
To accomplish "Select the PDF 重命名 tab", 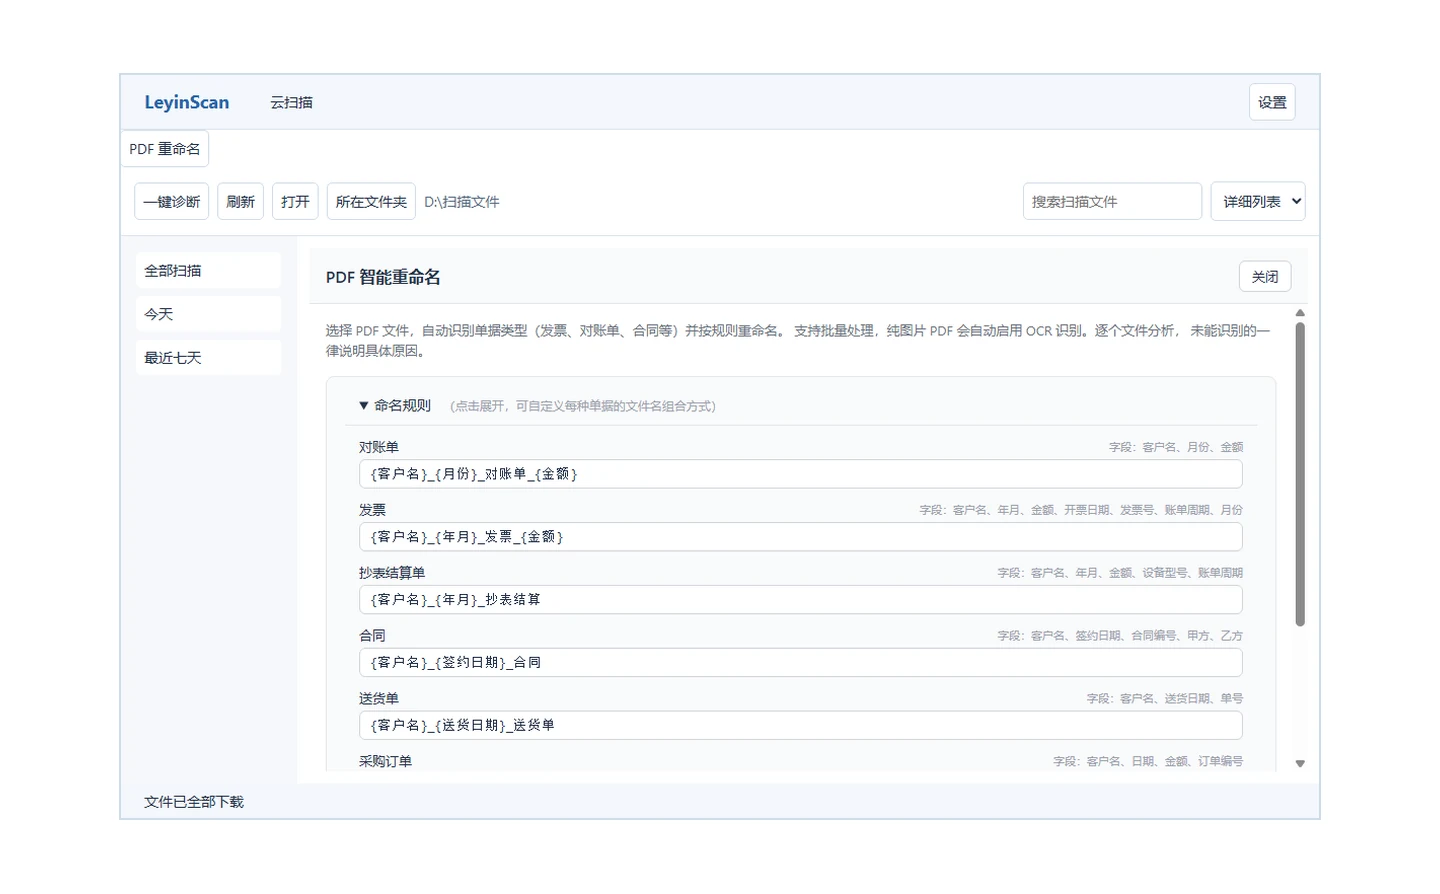I will 165,149.
